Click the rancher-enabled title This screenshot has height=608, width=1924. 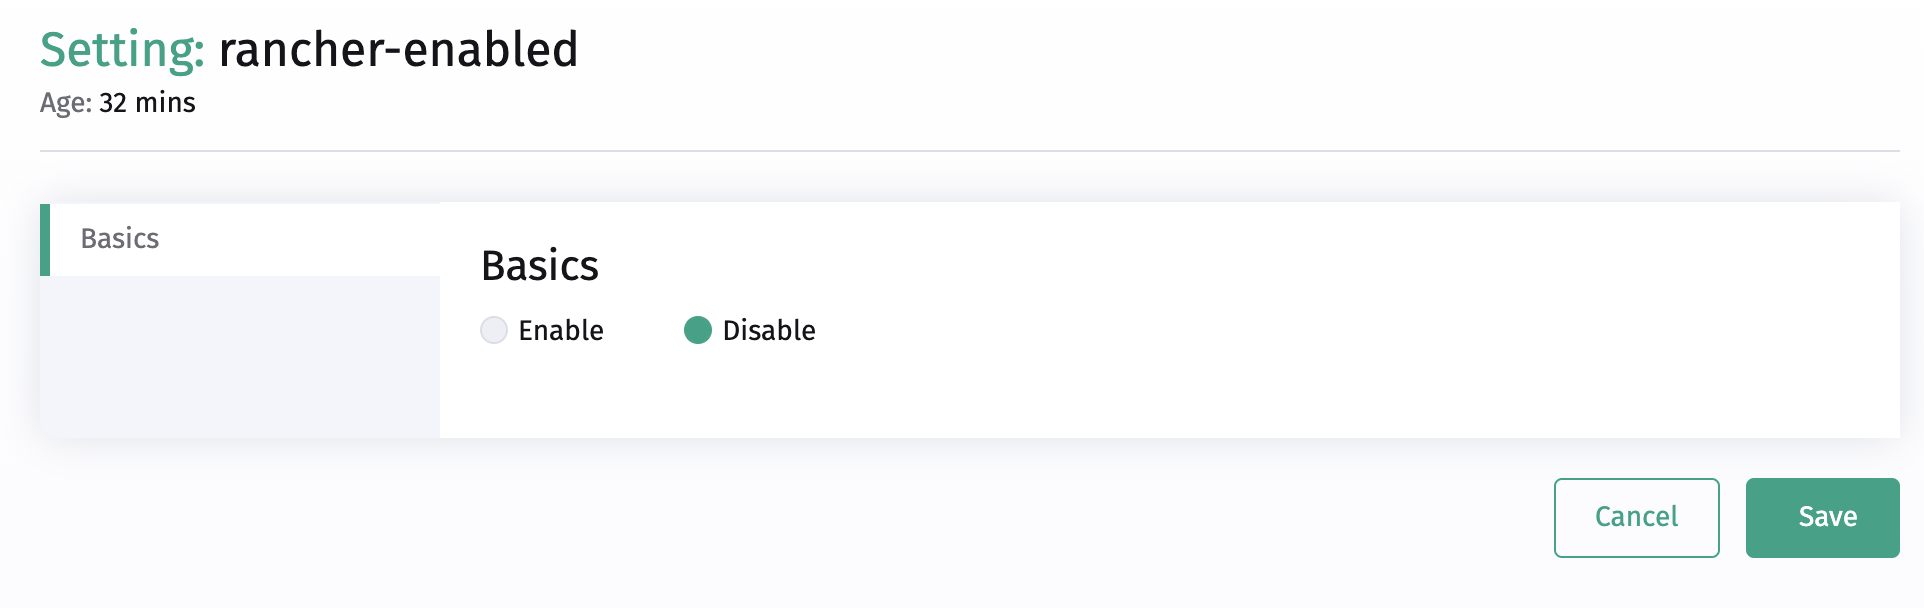399,48
